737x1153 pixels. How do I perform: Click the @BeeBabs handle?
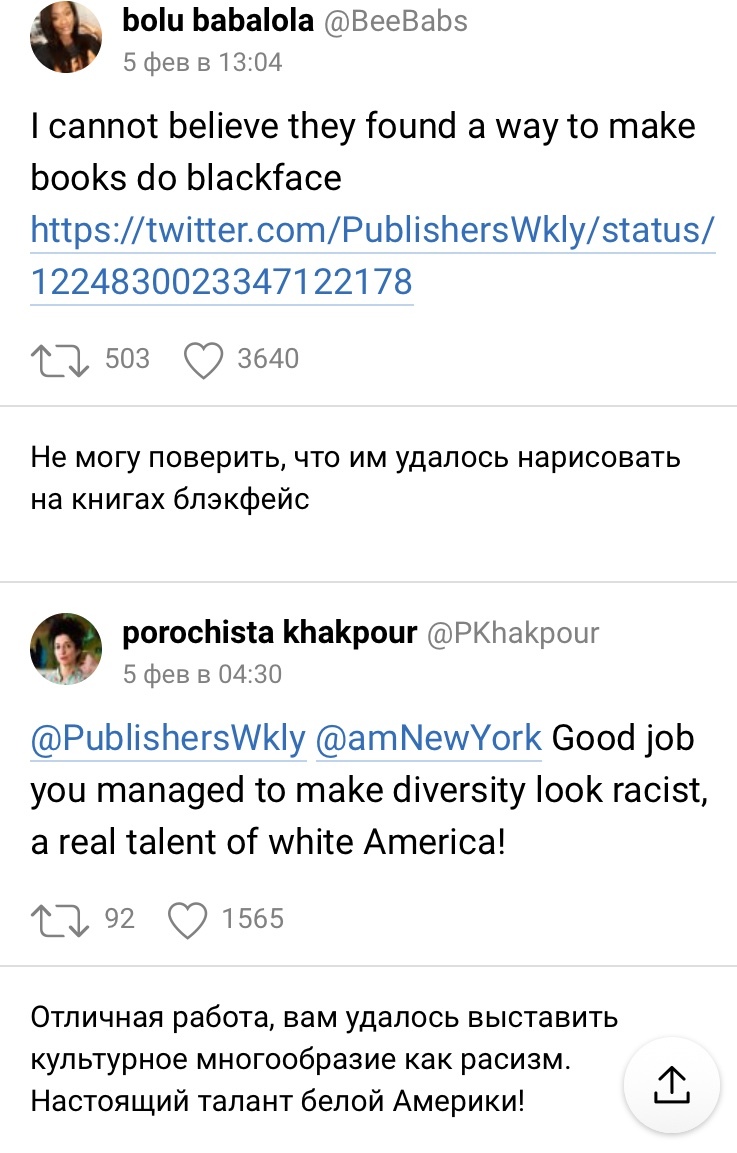[396, 21]
